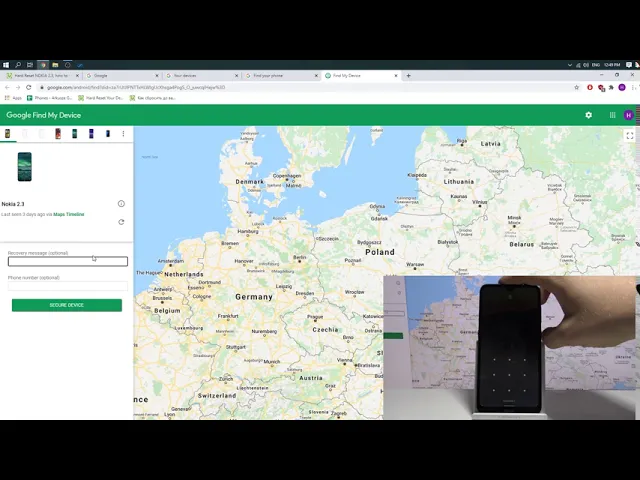
Task: Open the red Opera-style extension icon
Action: click(590, 87)
